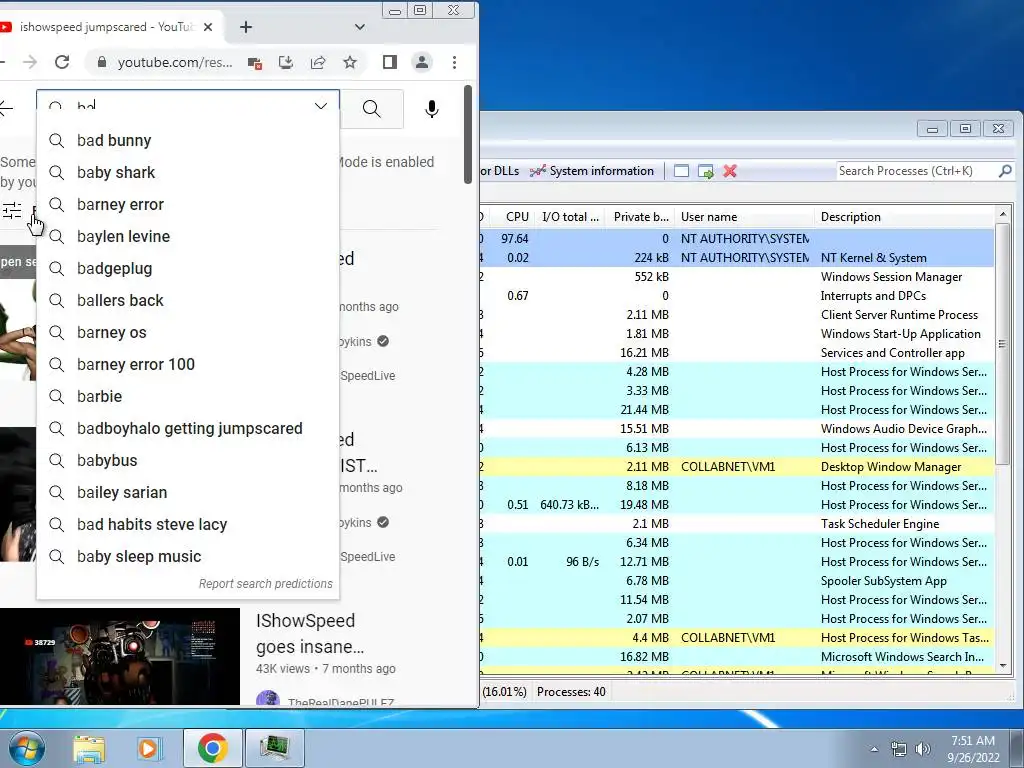This screenshot has height=768, width=1024.
Task: Choose suggestion 'baby shark'
Action: tap(188, 172)
